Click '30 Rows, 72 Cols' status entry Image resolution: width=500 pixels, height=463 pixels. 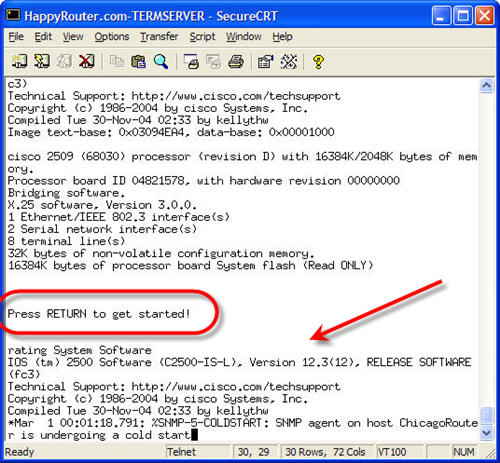pyautogui.click(x=325, y=452)
